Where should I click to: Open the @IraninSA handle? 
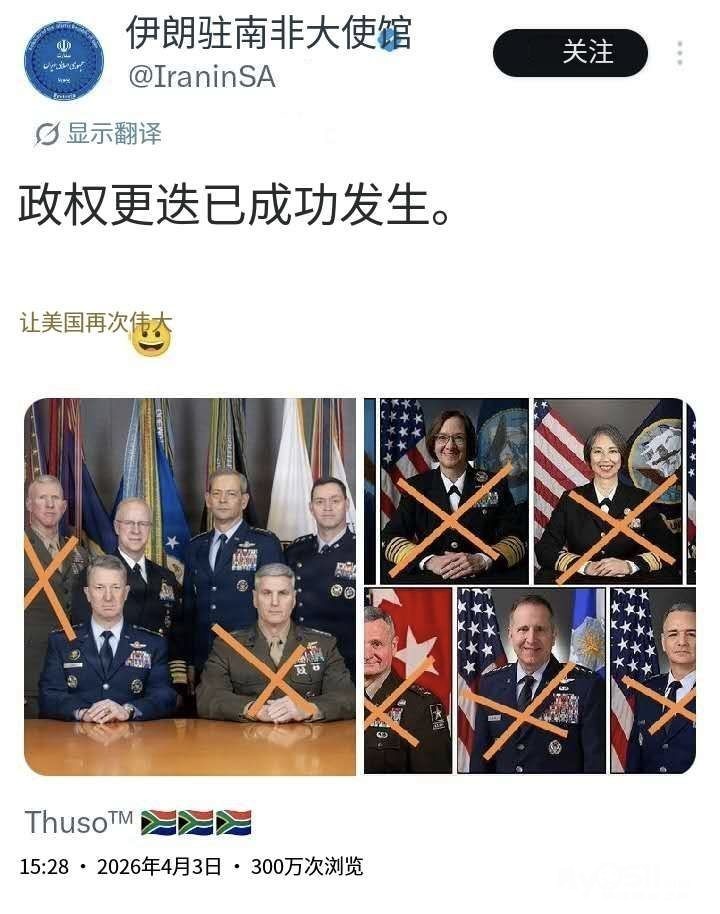[202, 78]
